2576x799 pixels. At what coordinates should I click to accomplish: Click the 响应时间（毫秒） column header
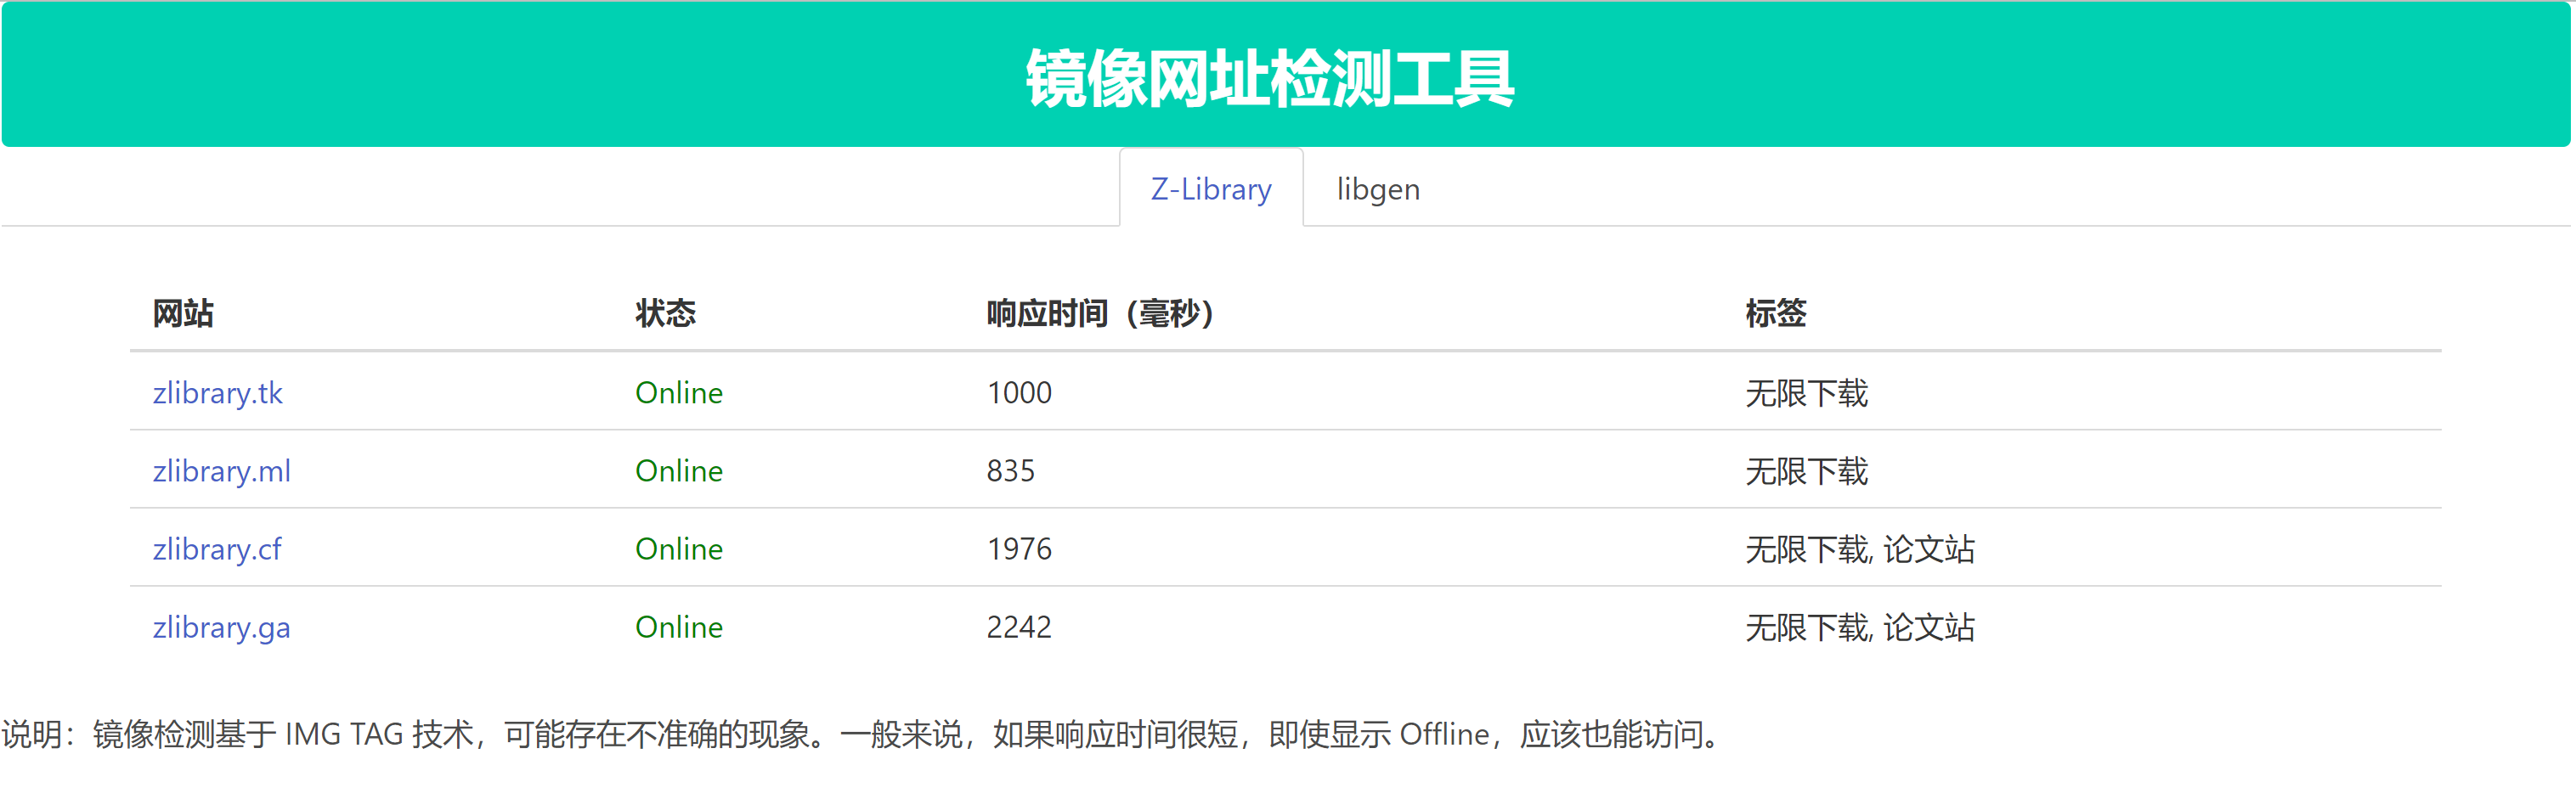coord(1099,314)
